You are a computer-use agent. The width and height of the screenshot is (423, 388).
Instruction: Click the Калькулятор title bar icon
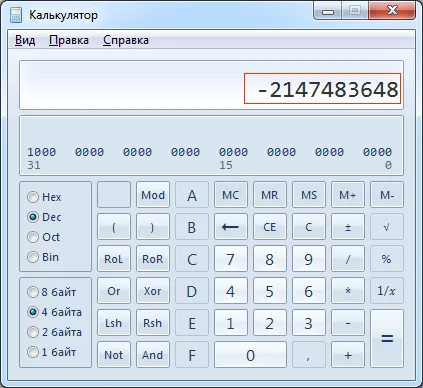pos(16,15)
